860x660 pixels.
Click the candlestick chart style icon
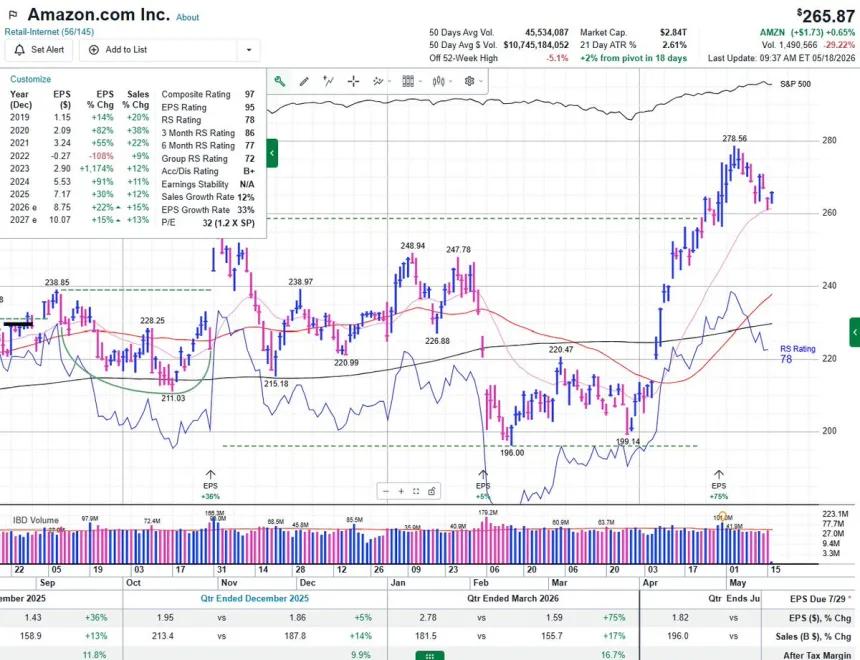point(438,82)
